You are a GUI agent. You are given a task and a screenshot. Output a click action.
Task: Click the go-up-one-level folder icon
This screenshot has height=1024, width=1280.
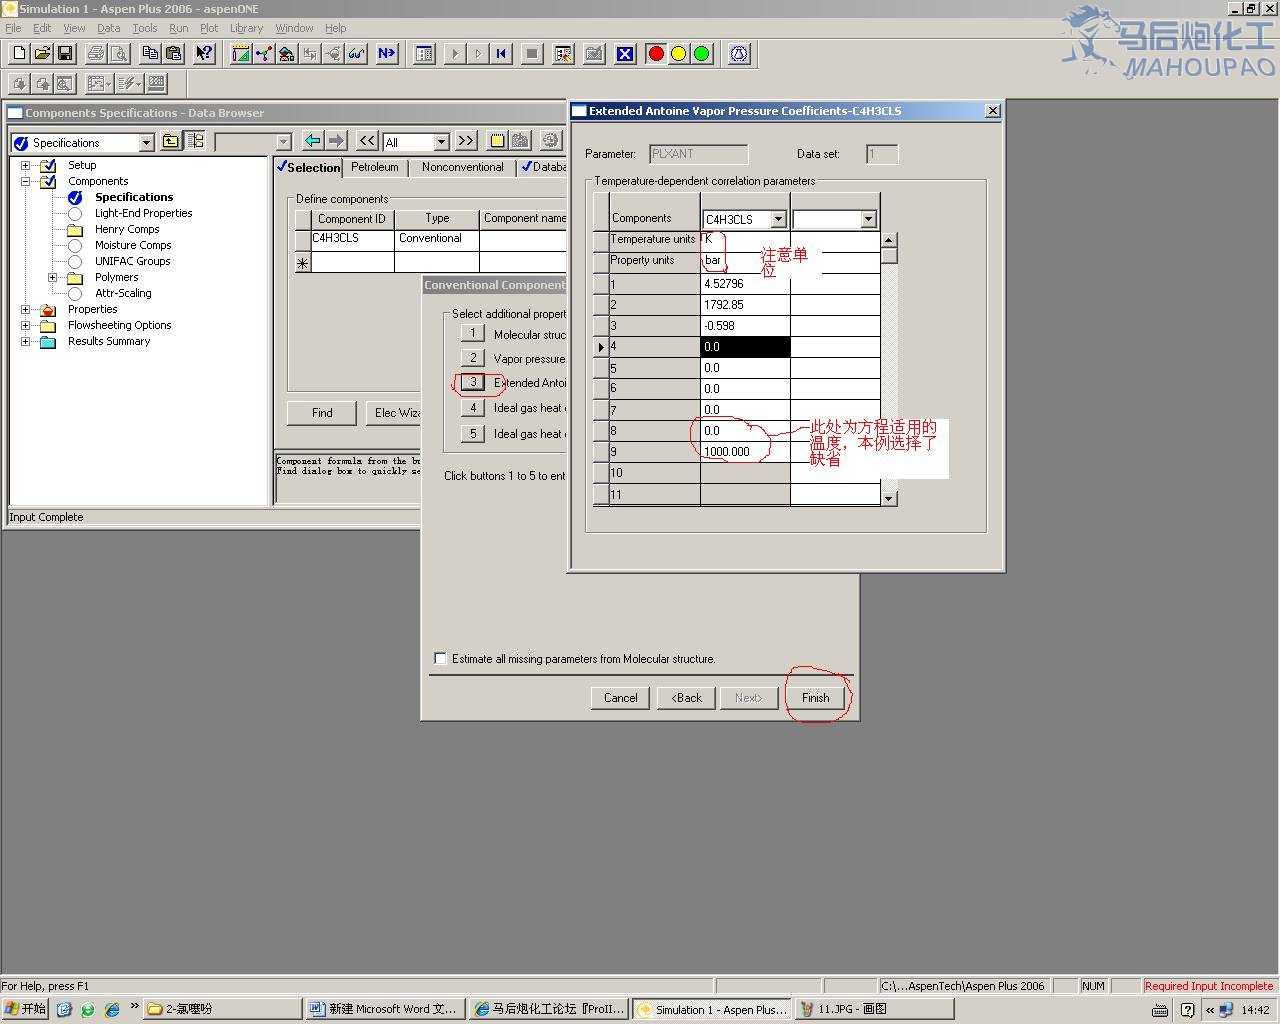[x=171, y=141]
